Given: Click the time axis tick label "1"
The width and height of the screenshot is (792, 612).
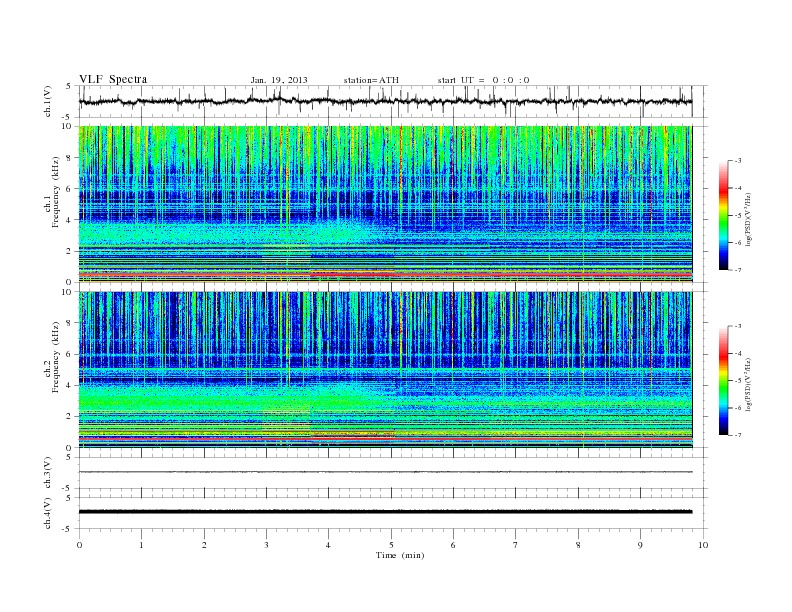Looking at the screenshot, I should (x=141, y=545).
